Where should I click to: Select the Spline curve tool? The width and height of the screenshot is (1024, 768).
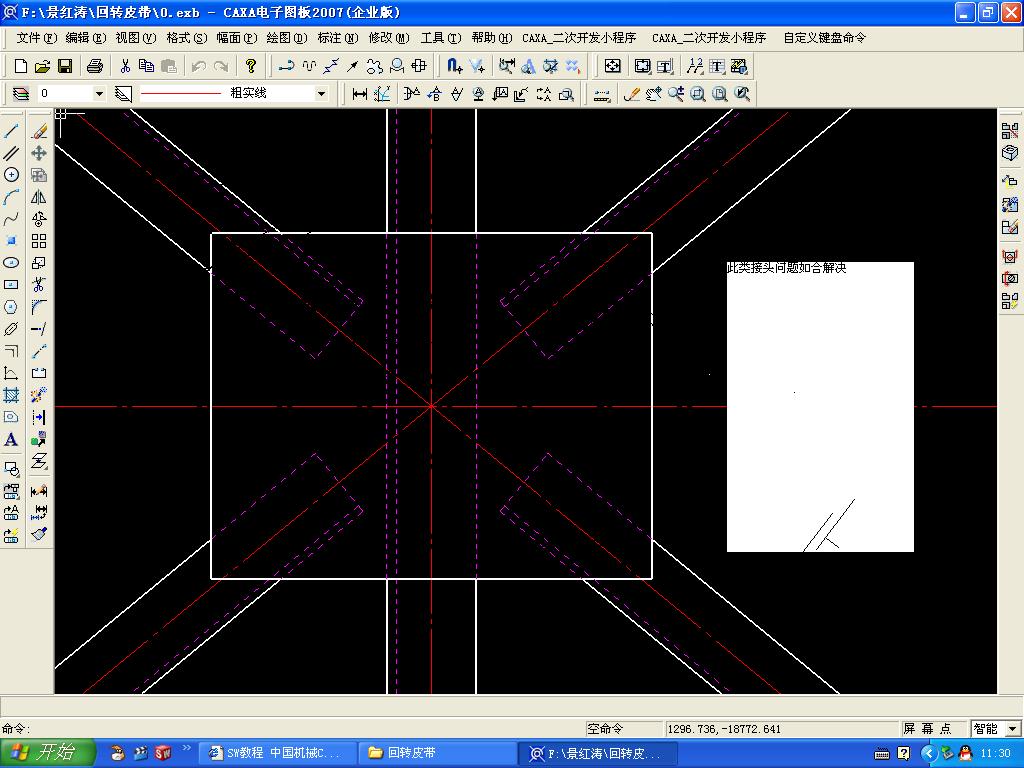coord(11,219)
